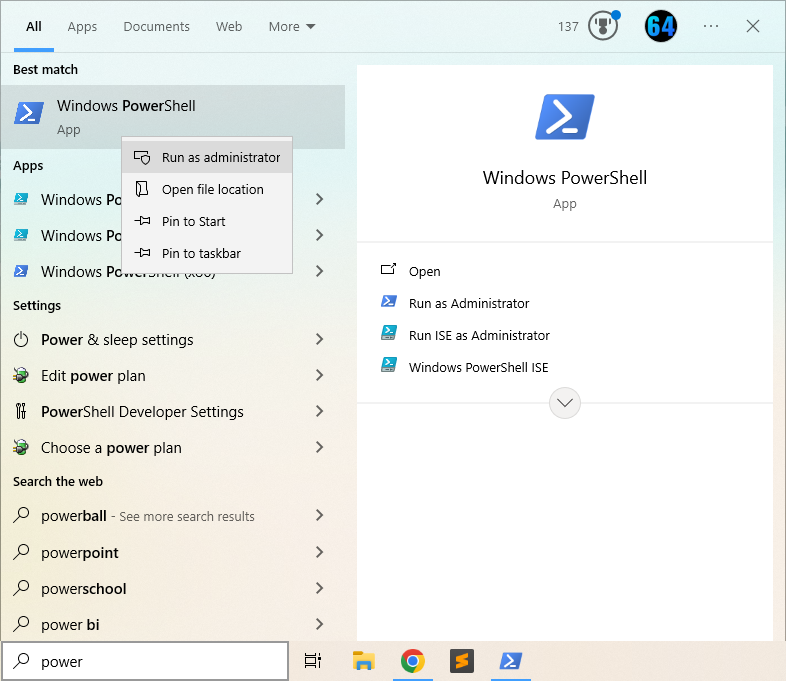The width and height of the screenshot is (786, 681).
Task: Expand the power bi web result arrow
Action: [x=319, y=624]
